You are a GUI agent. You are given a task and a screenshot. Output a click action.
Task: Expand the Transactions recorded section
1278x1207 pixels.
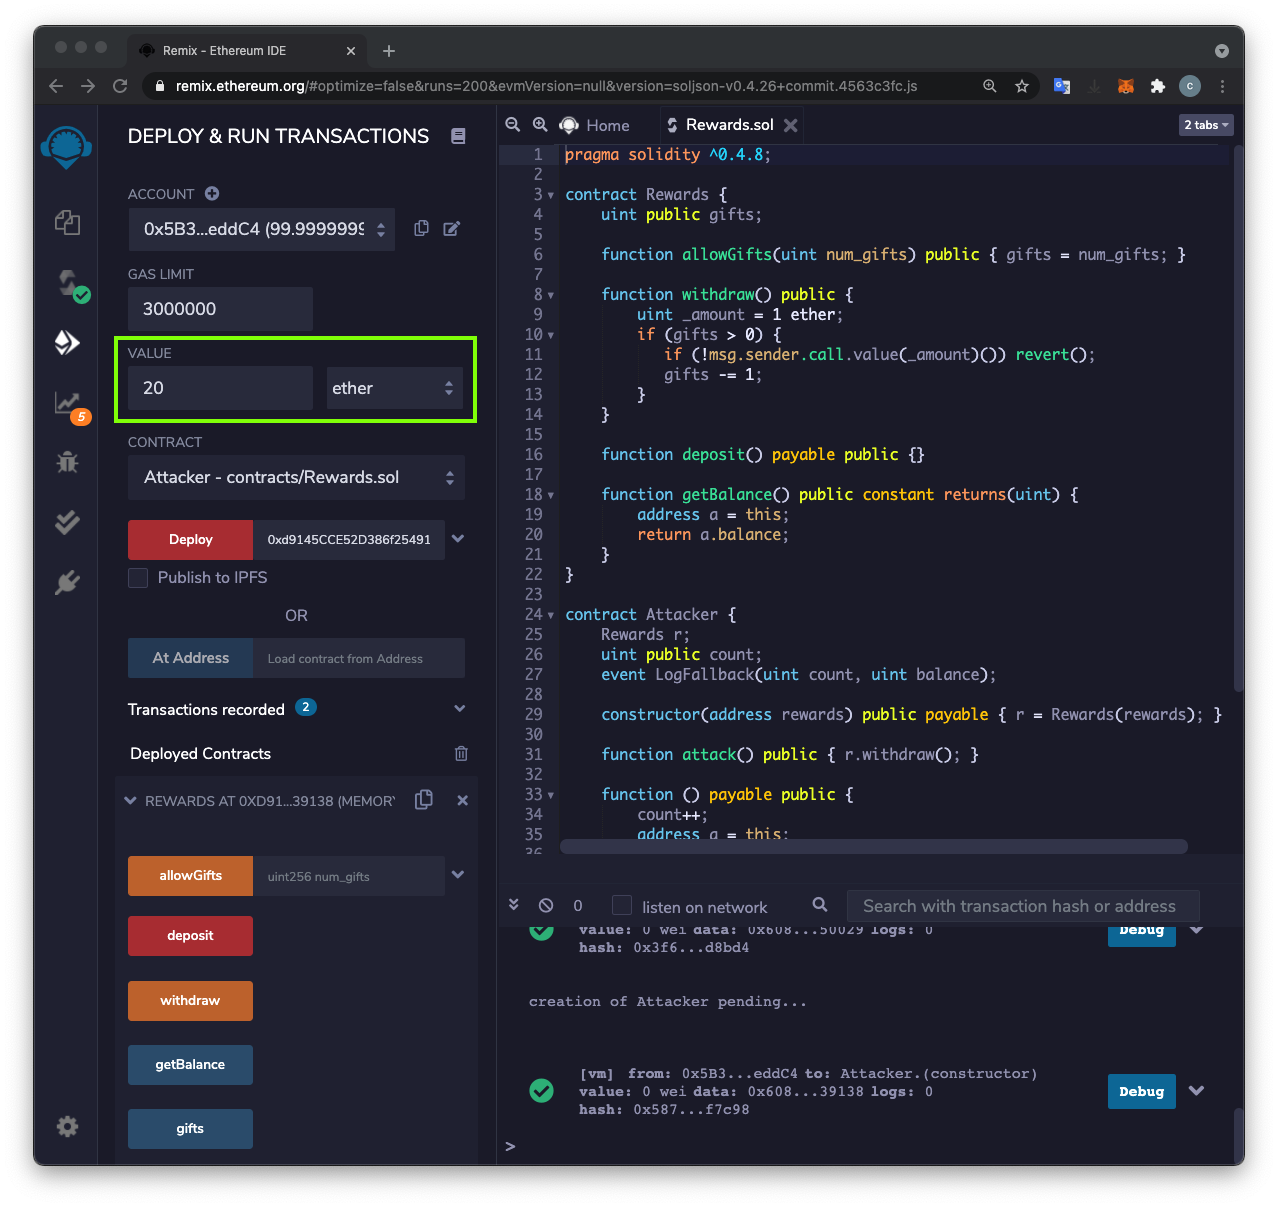pyautogui.click(x=460, y=709)
